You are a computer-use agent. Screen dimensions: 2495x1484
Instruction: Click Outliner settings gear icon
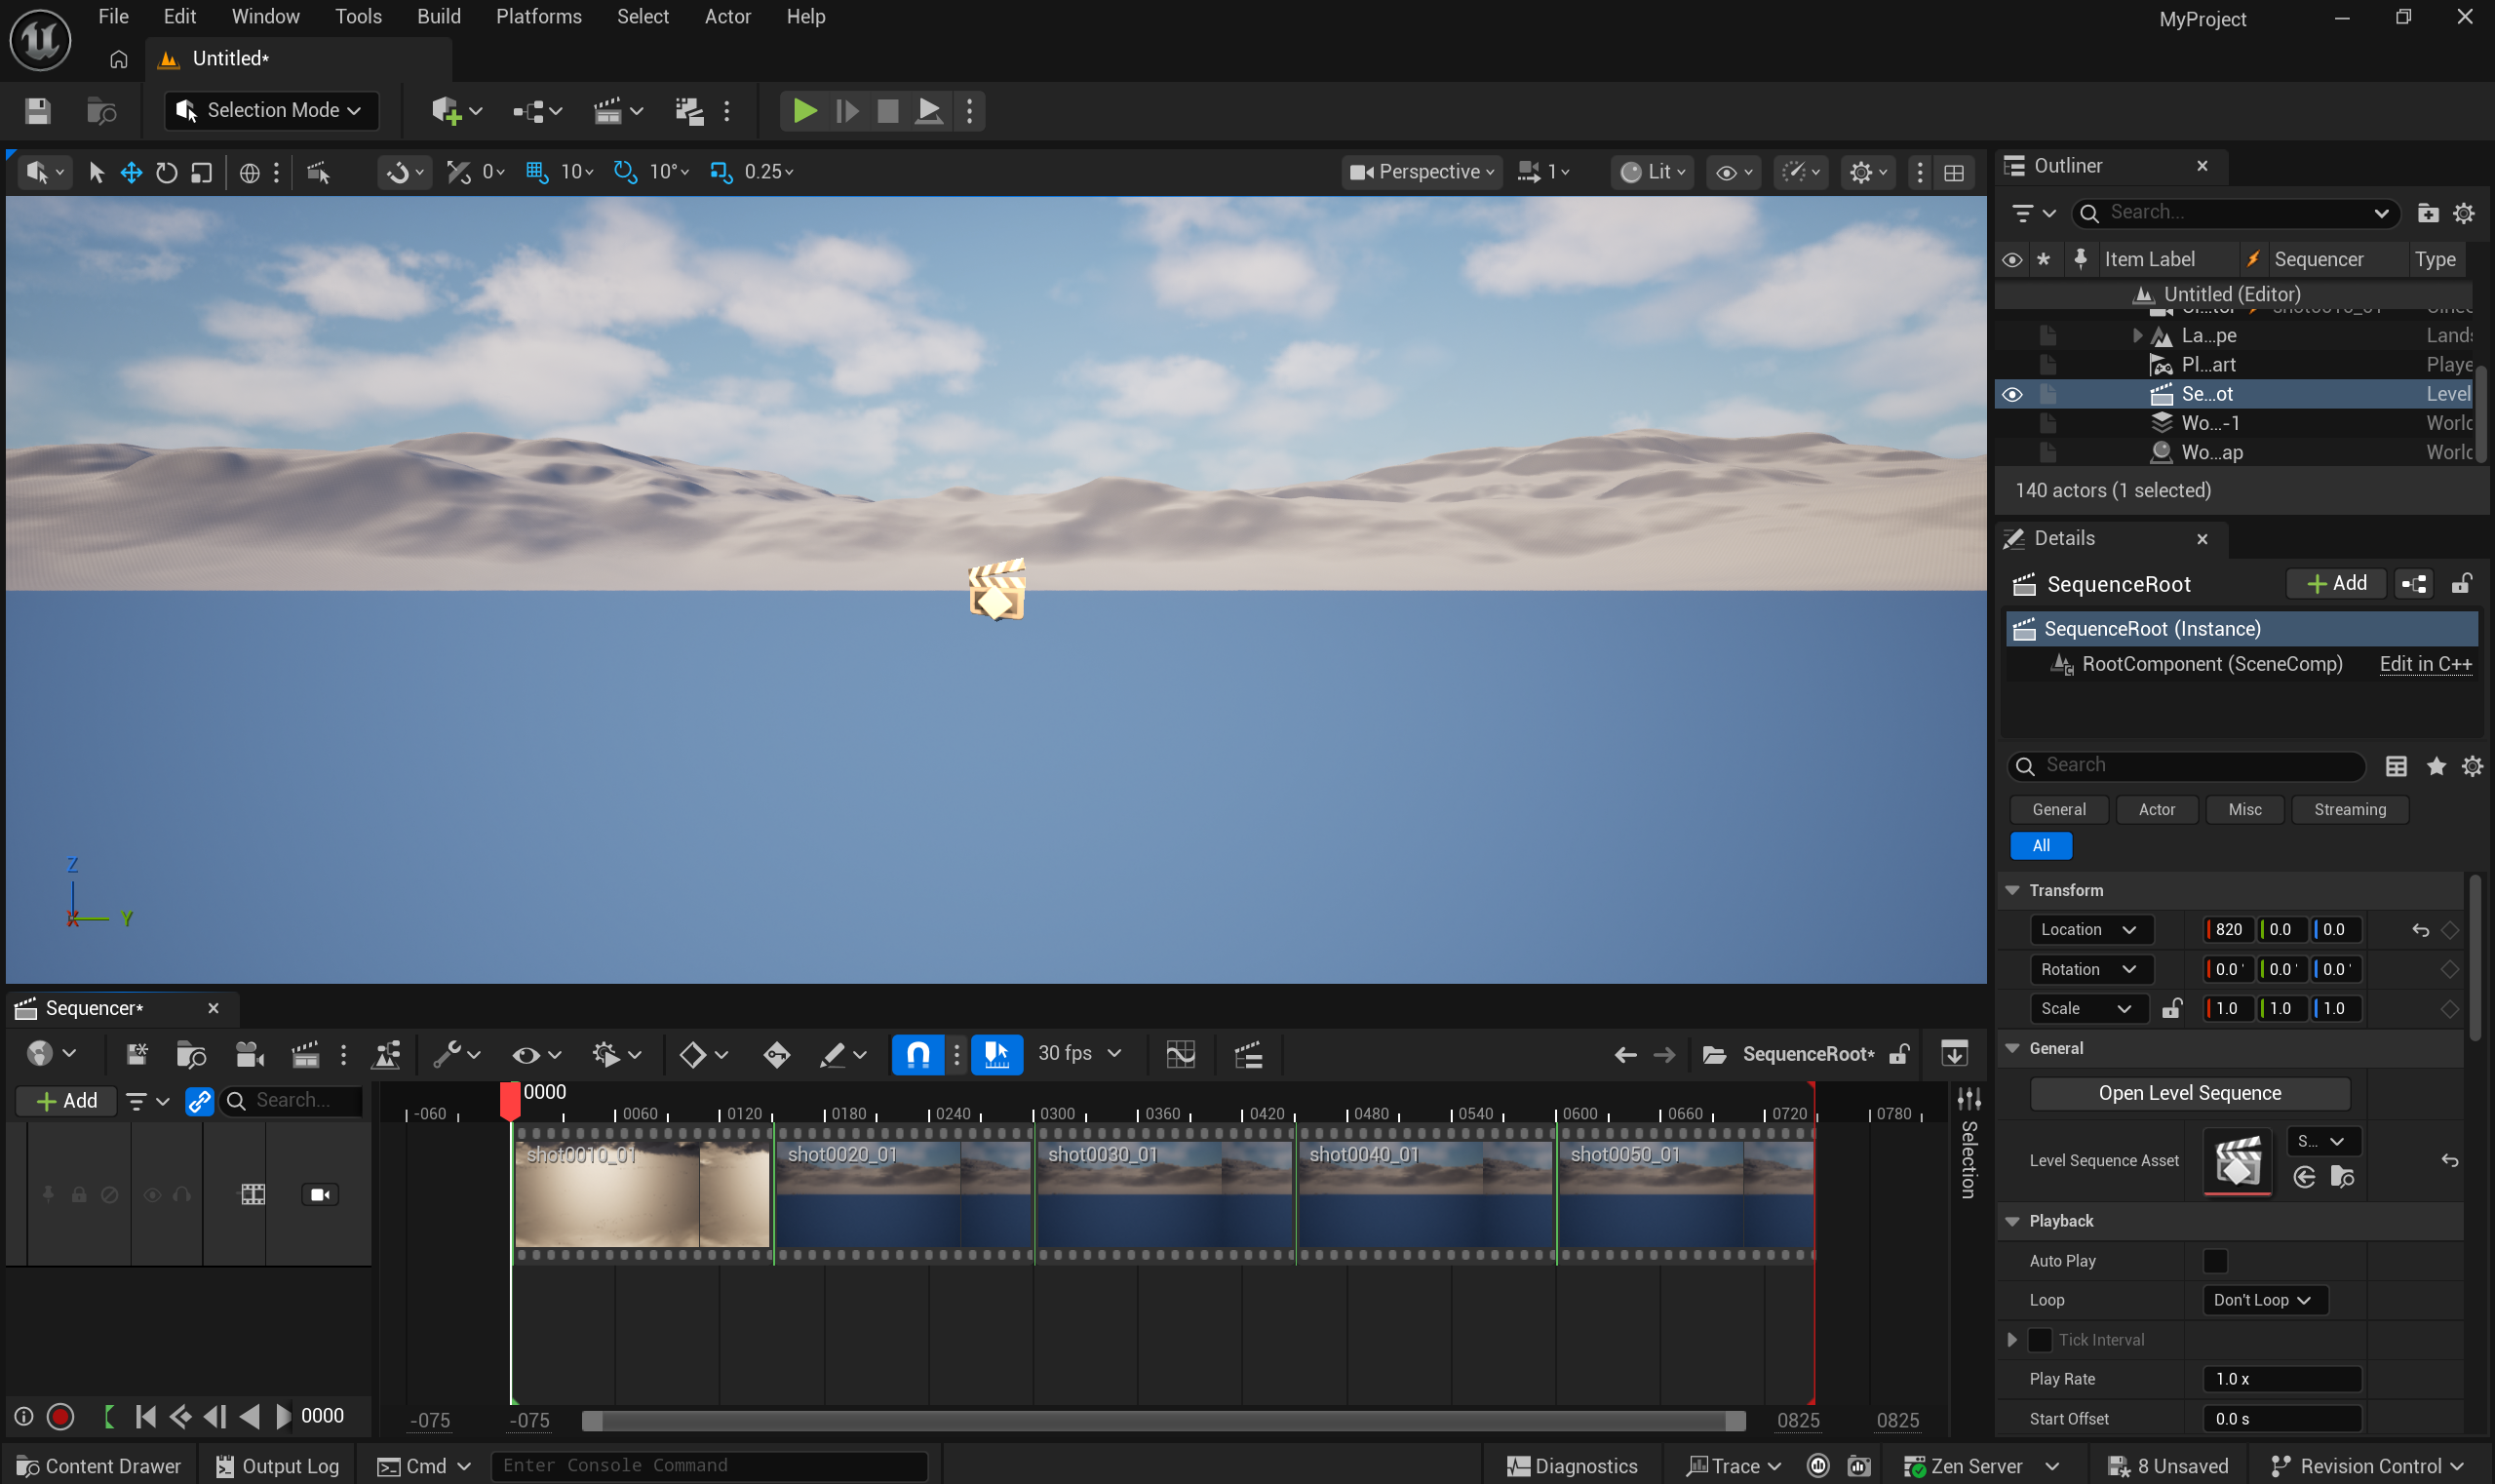(2463, 213)
